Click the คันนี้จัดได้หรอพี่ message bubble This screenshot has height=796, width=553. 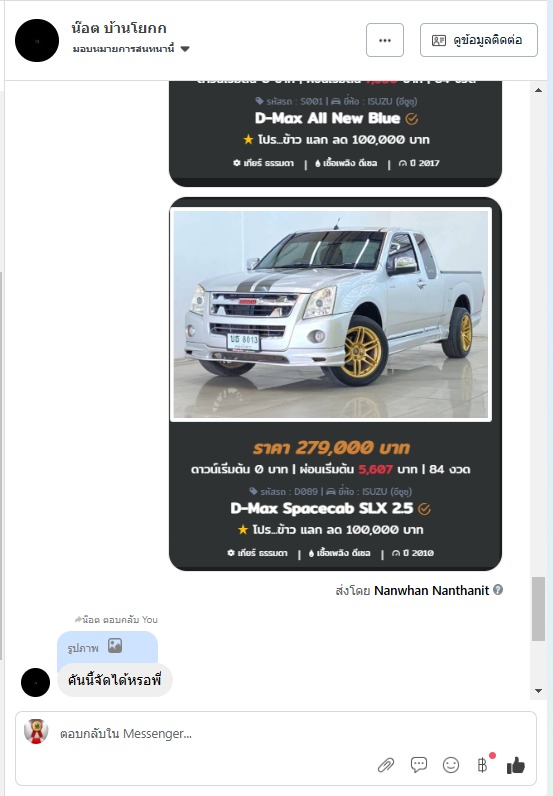click(x=115, y=680)
